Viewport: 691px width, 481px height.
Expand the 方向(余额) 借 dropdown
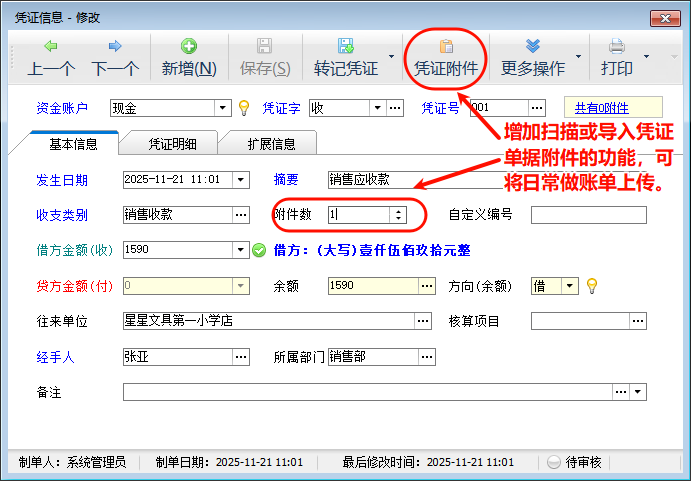pyautogui.click(x=570, y=286)
